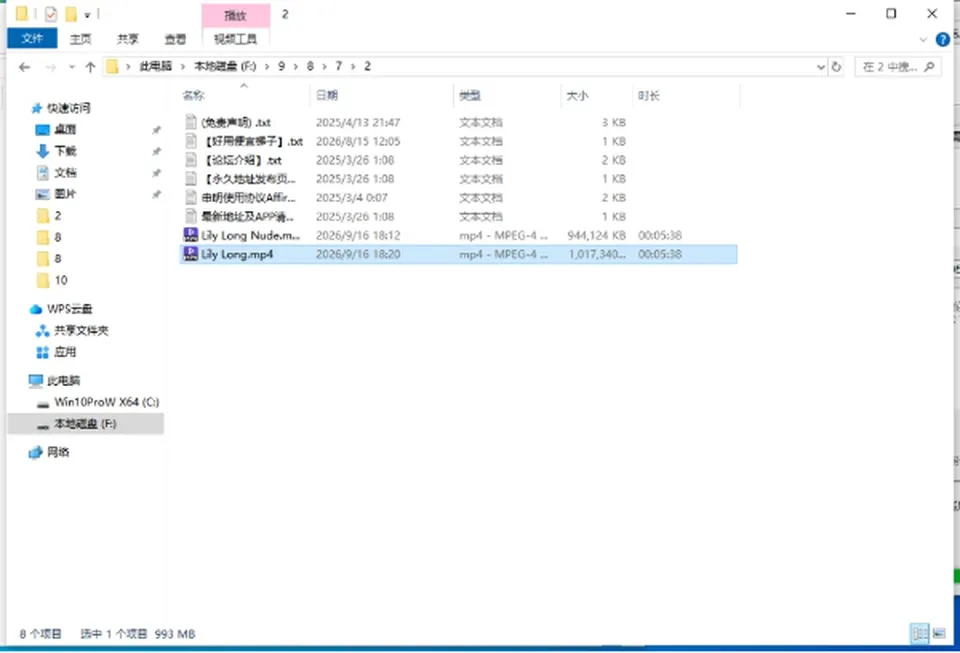The width and height of the screenshot is (960, 653).
Task: Switch to details view icon in status bar
Action: click(x=920, y=634)
